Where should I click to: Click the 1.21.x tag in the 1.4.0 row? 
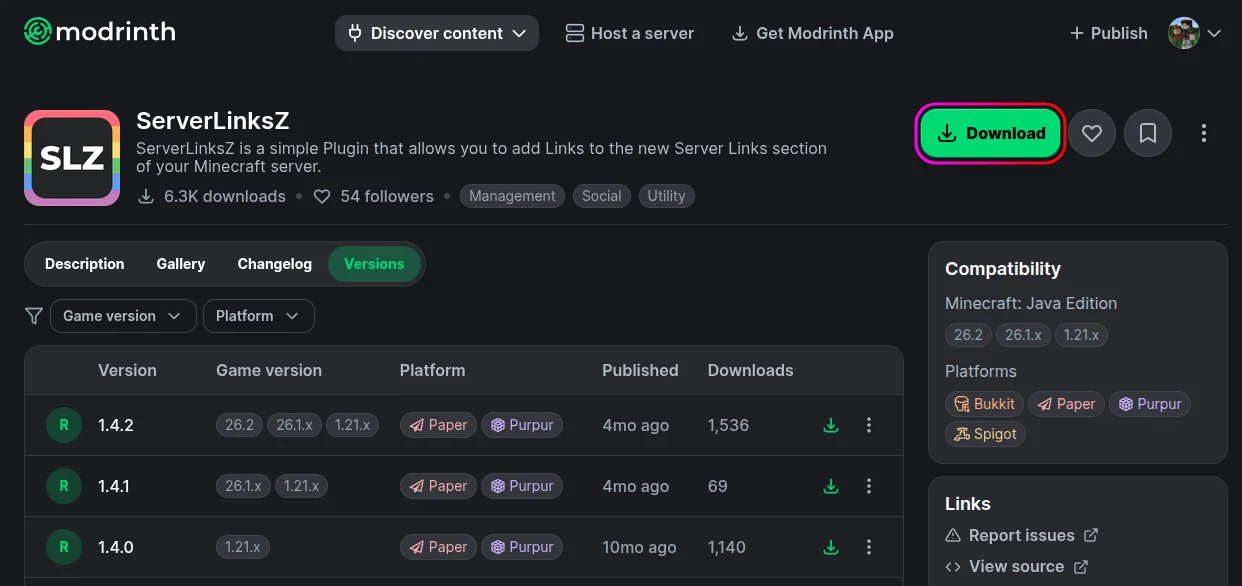coord(243,547)
